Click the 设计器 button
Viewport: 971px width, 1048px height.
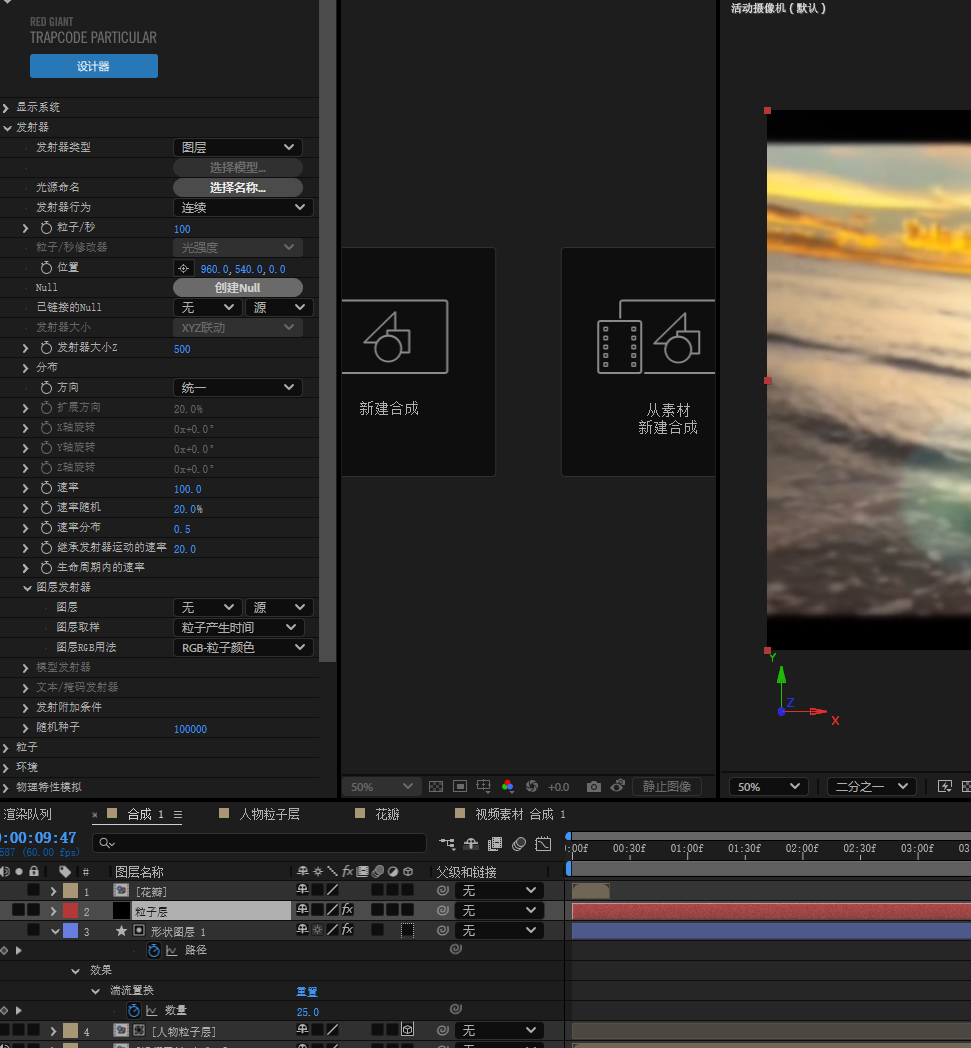click(x=93, y=66)
